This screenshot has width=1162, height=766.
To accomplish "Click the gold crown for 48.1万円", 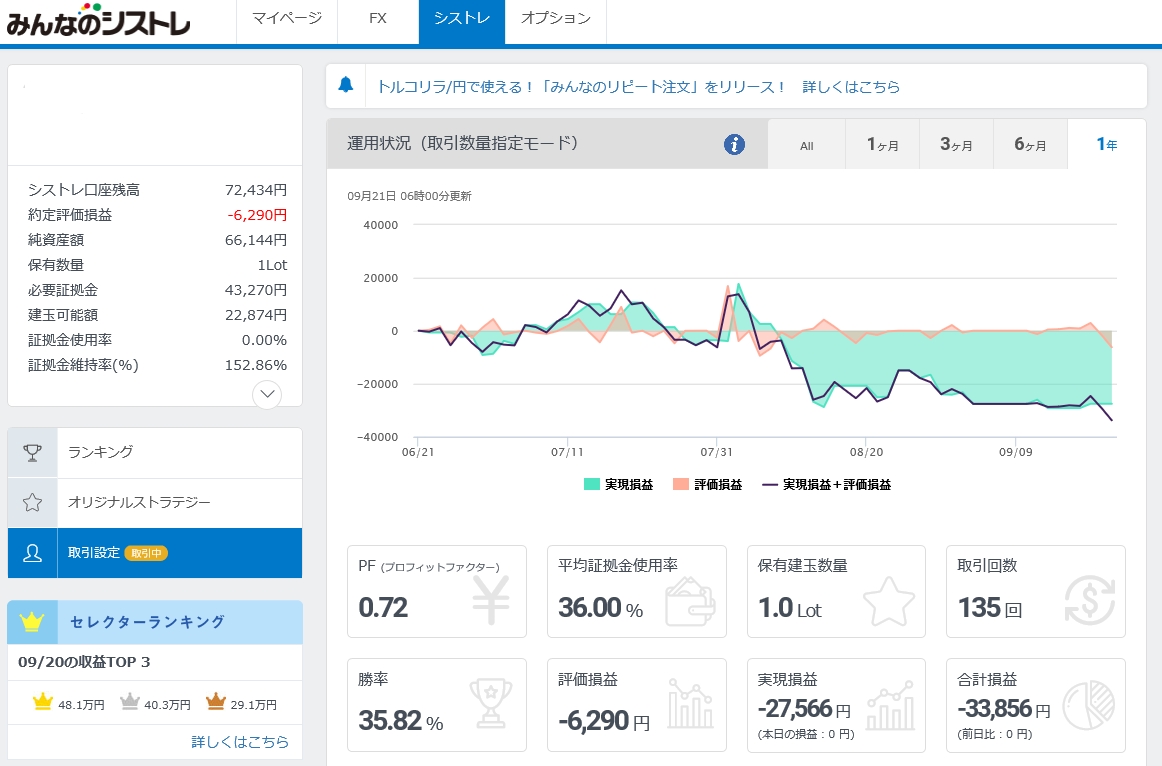I will 42,703.
